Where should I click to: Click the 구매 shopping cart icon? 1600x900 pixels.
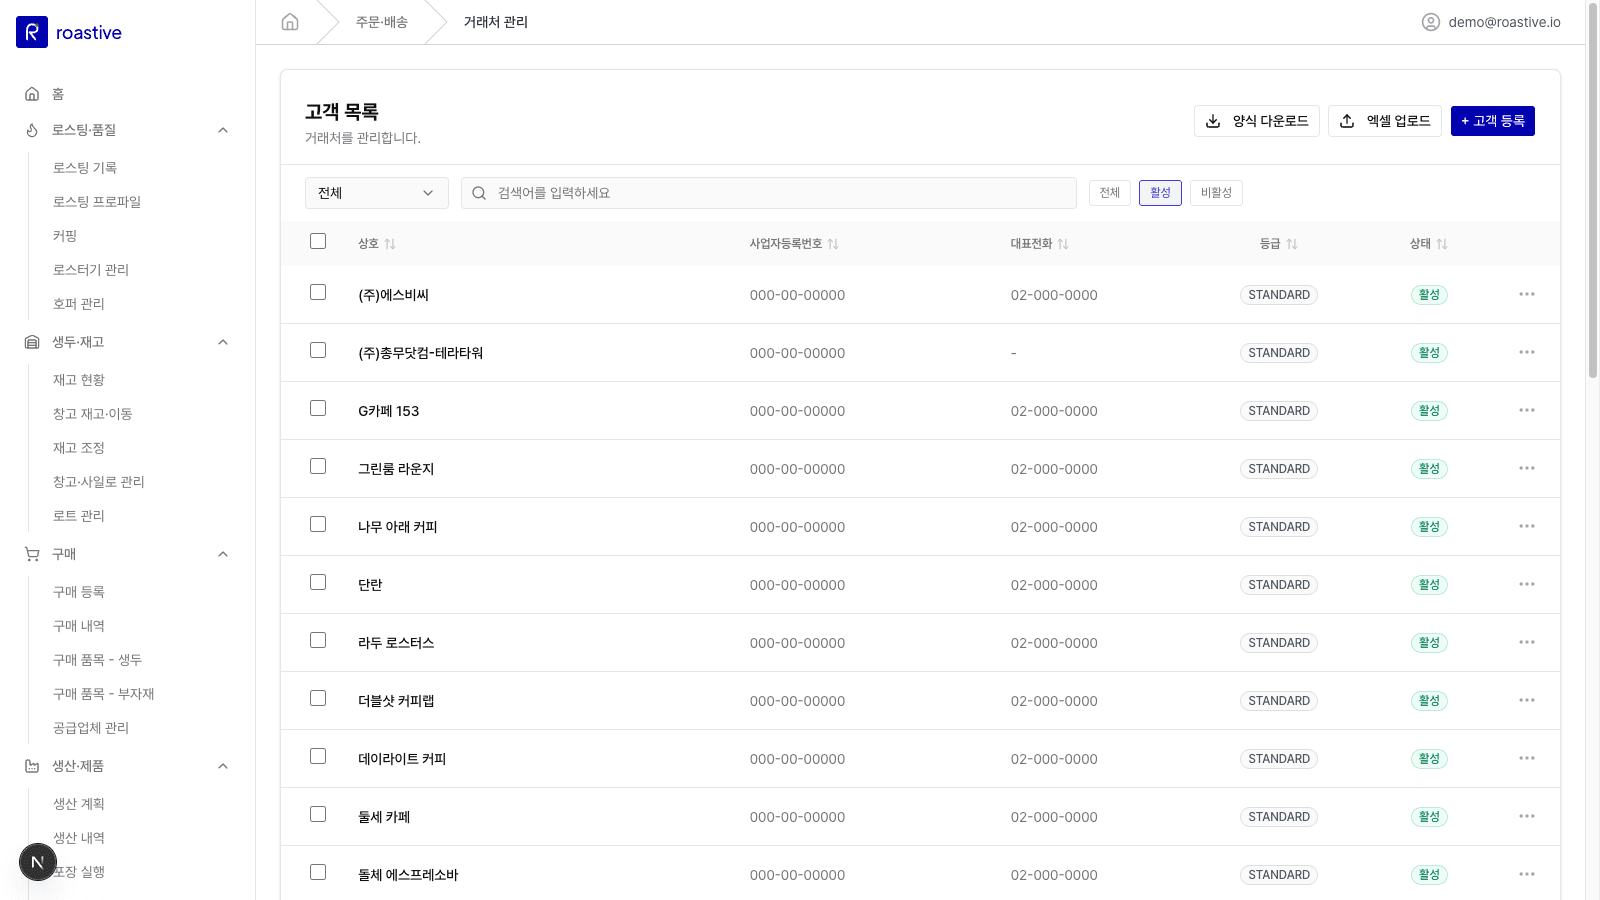[x=32, y=554]
